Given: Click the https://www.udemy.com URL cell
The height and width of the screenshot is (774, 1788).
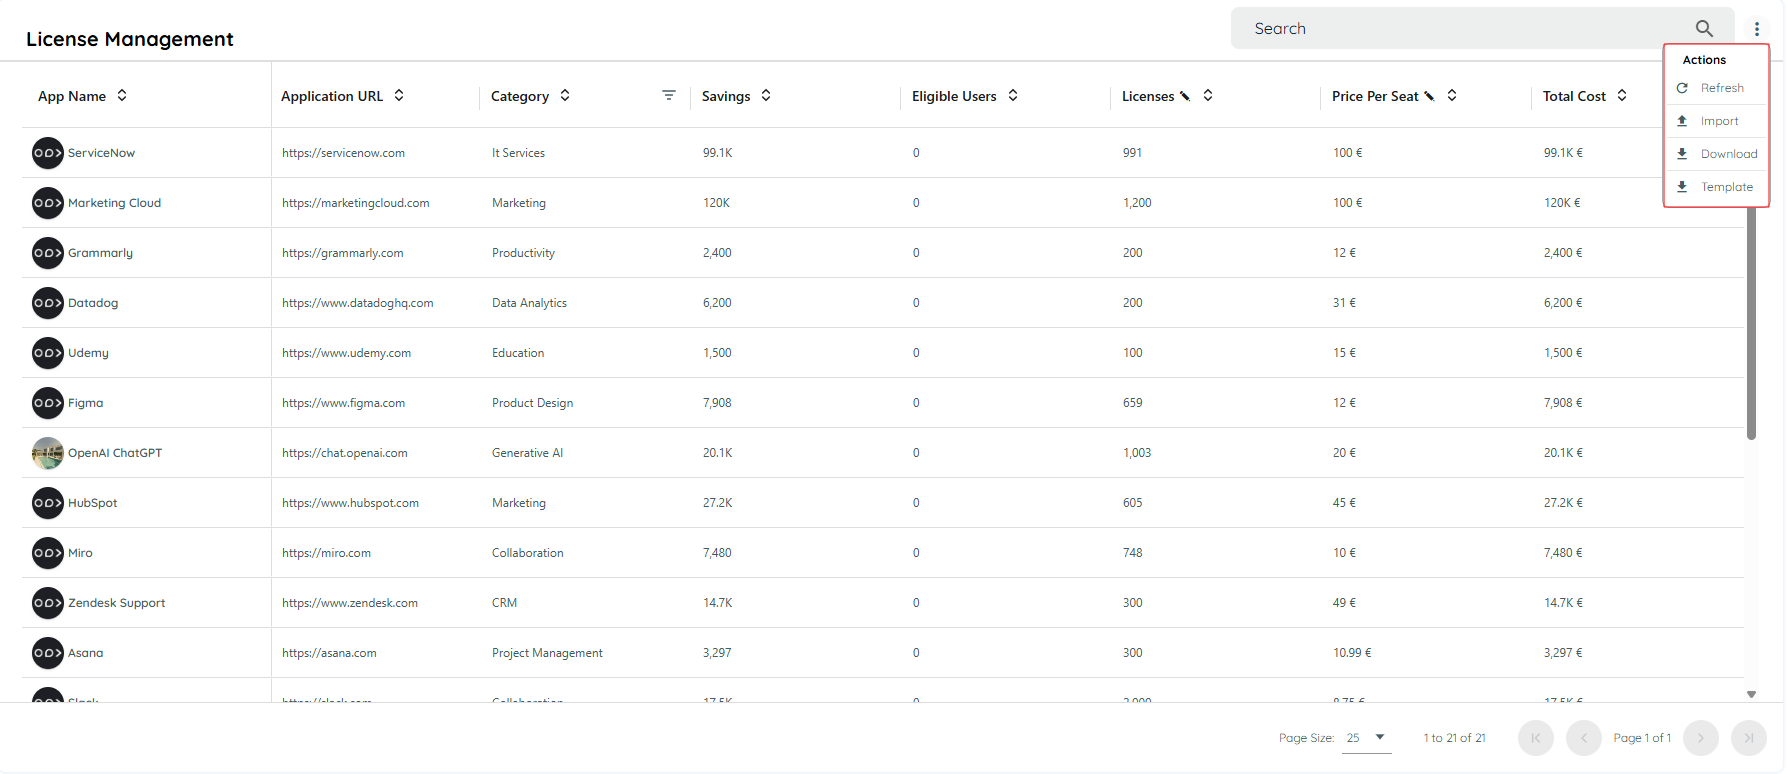Looking at the screenshot, I should click(346, 353).
